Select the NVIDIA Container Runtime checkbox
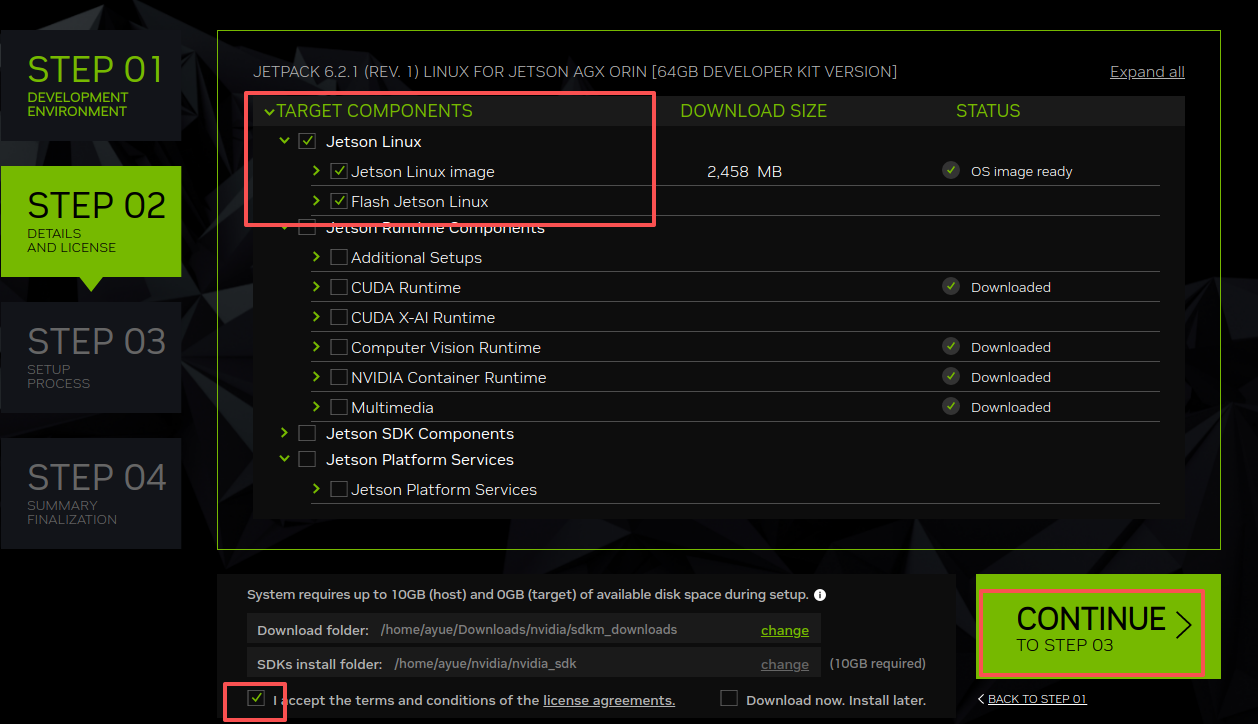The image size is (1258, 724). [x=339, y=377]
